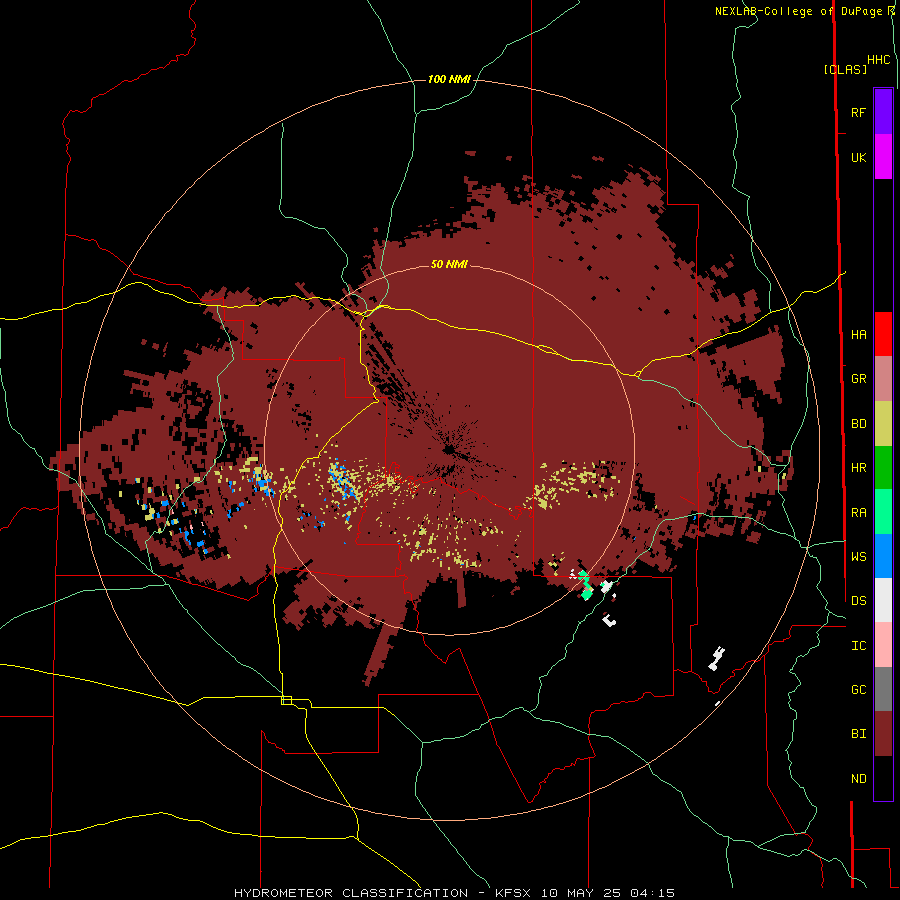Click the HA legend label
Screen dimensions: 900x900
click(x=858, y=334)
